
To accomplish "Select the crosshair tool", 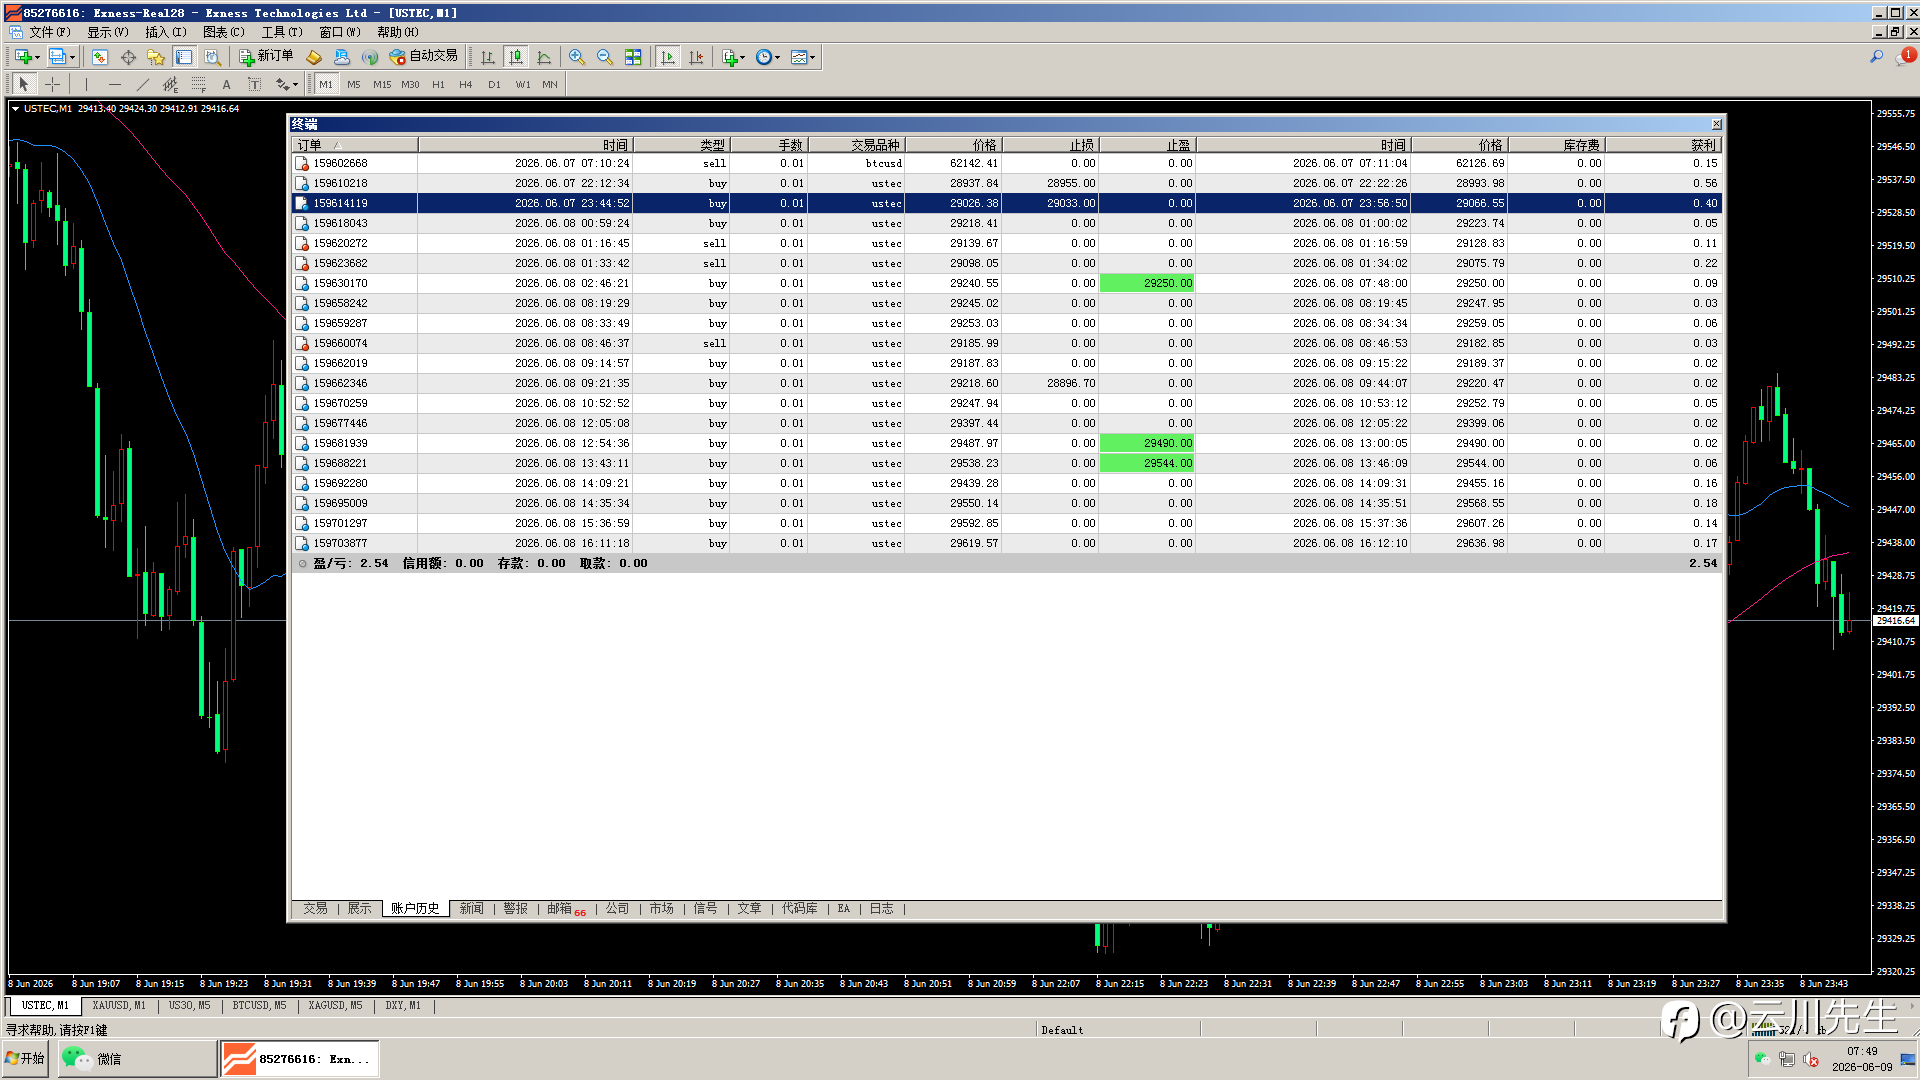I will coord(52,85).
